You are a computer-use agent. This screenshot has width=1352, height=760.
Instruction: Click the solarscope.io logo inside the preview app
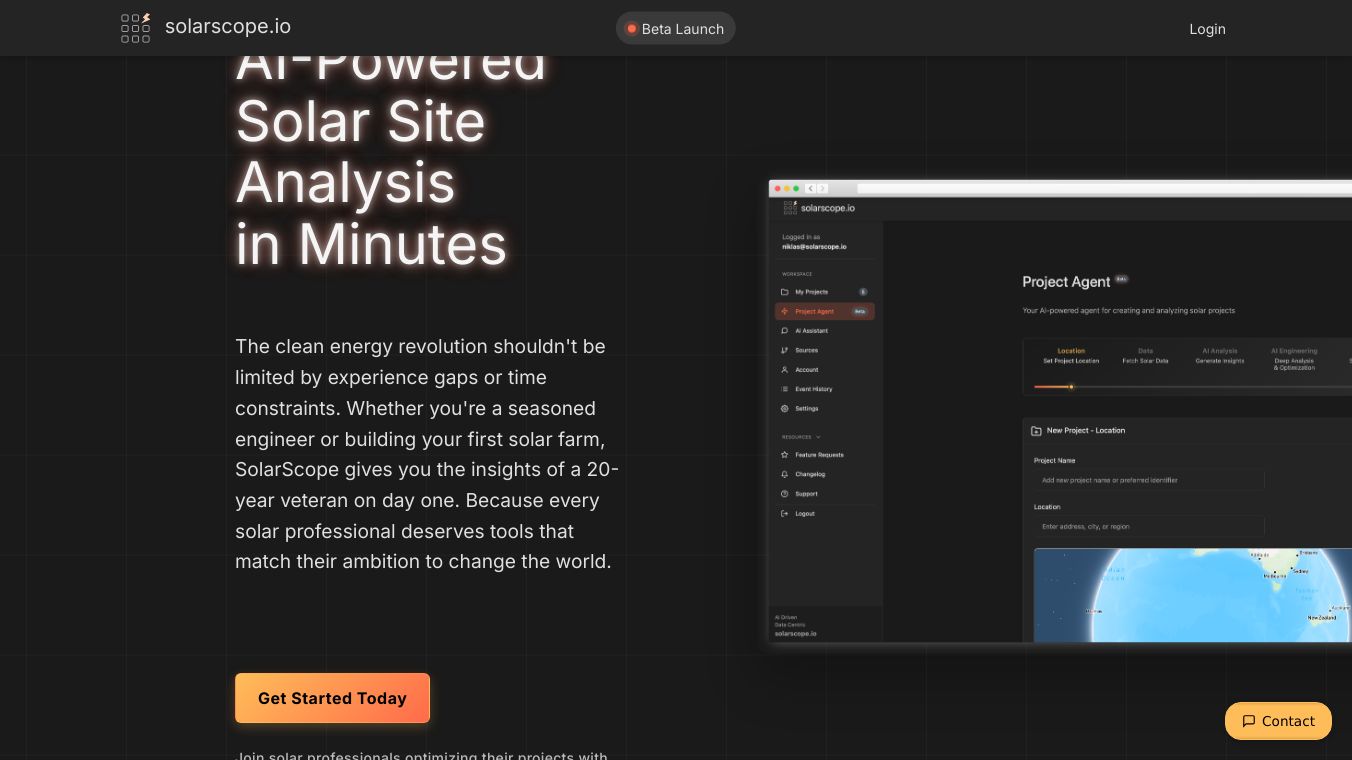(x=819, y=208)
